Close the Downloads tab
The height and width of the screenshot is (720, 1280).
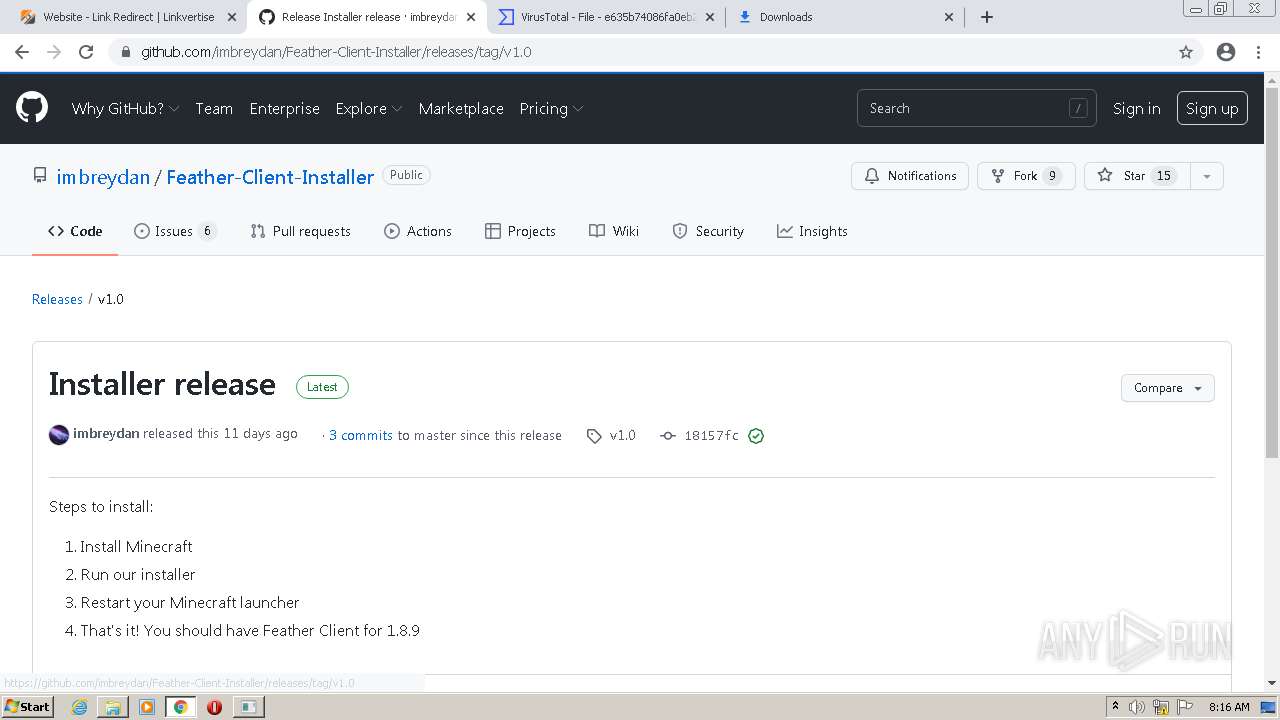pyautogui.click(x=949, y=17)
